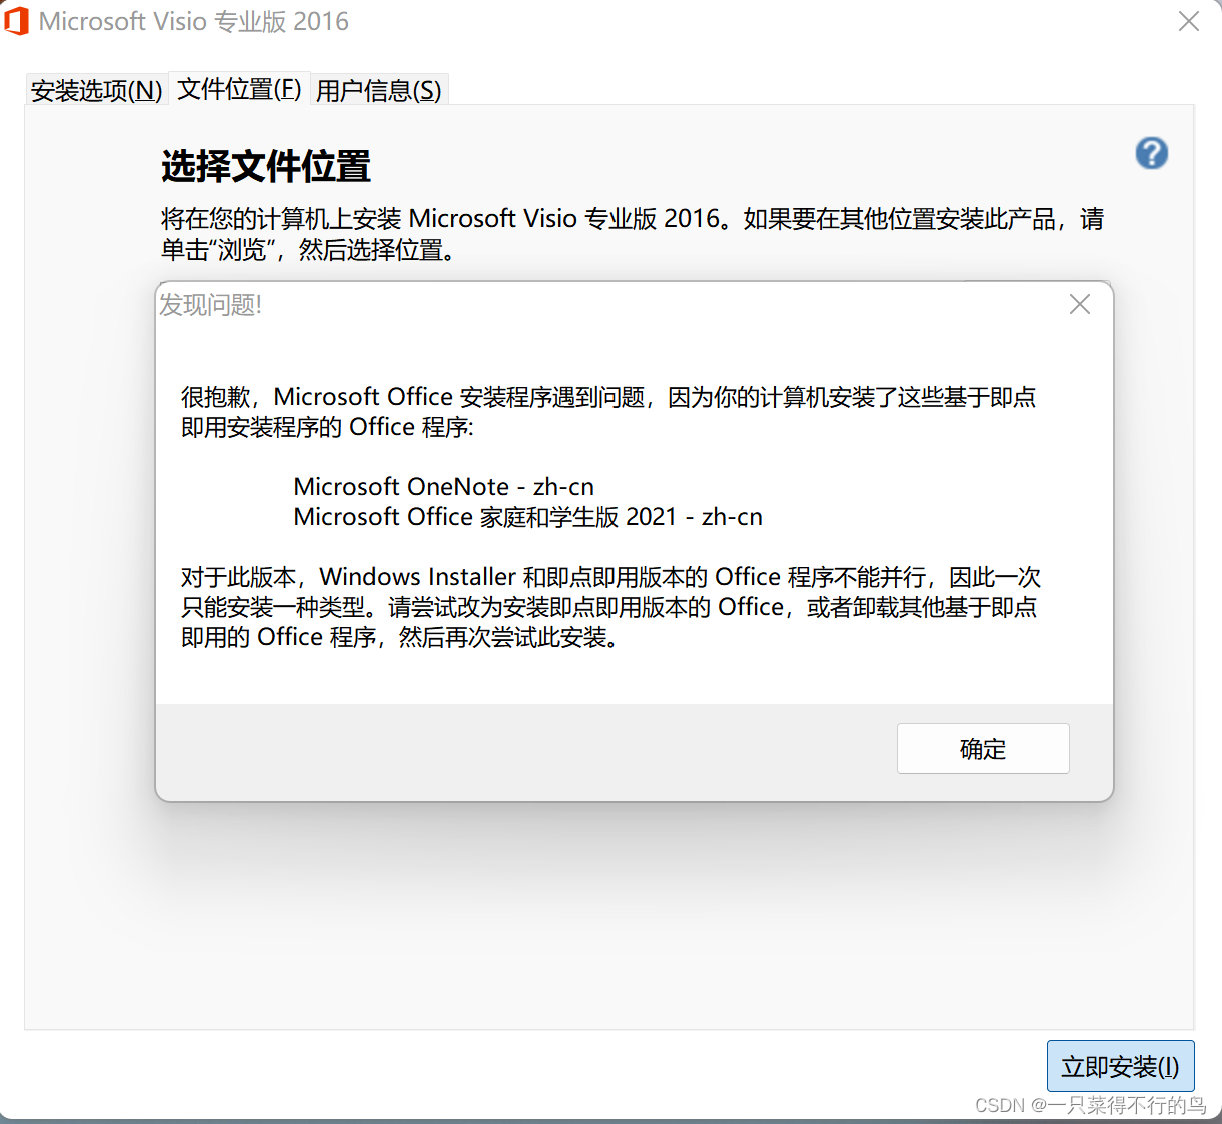The image size is (1222, 1124).
Task: Click the Microsoft OneNote - zh-cn line
Action: point(443,487)
